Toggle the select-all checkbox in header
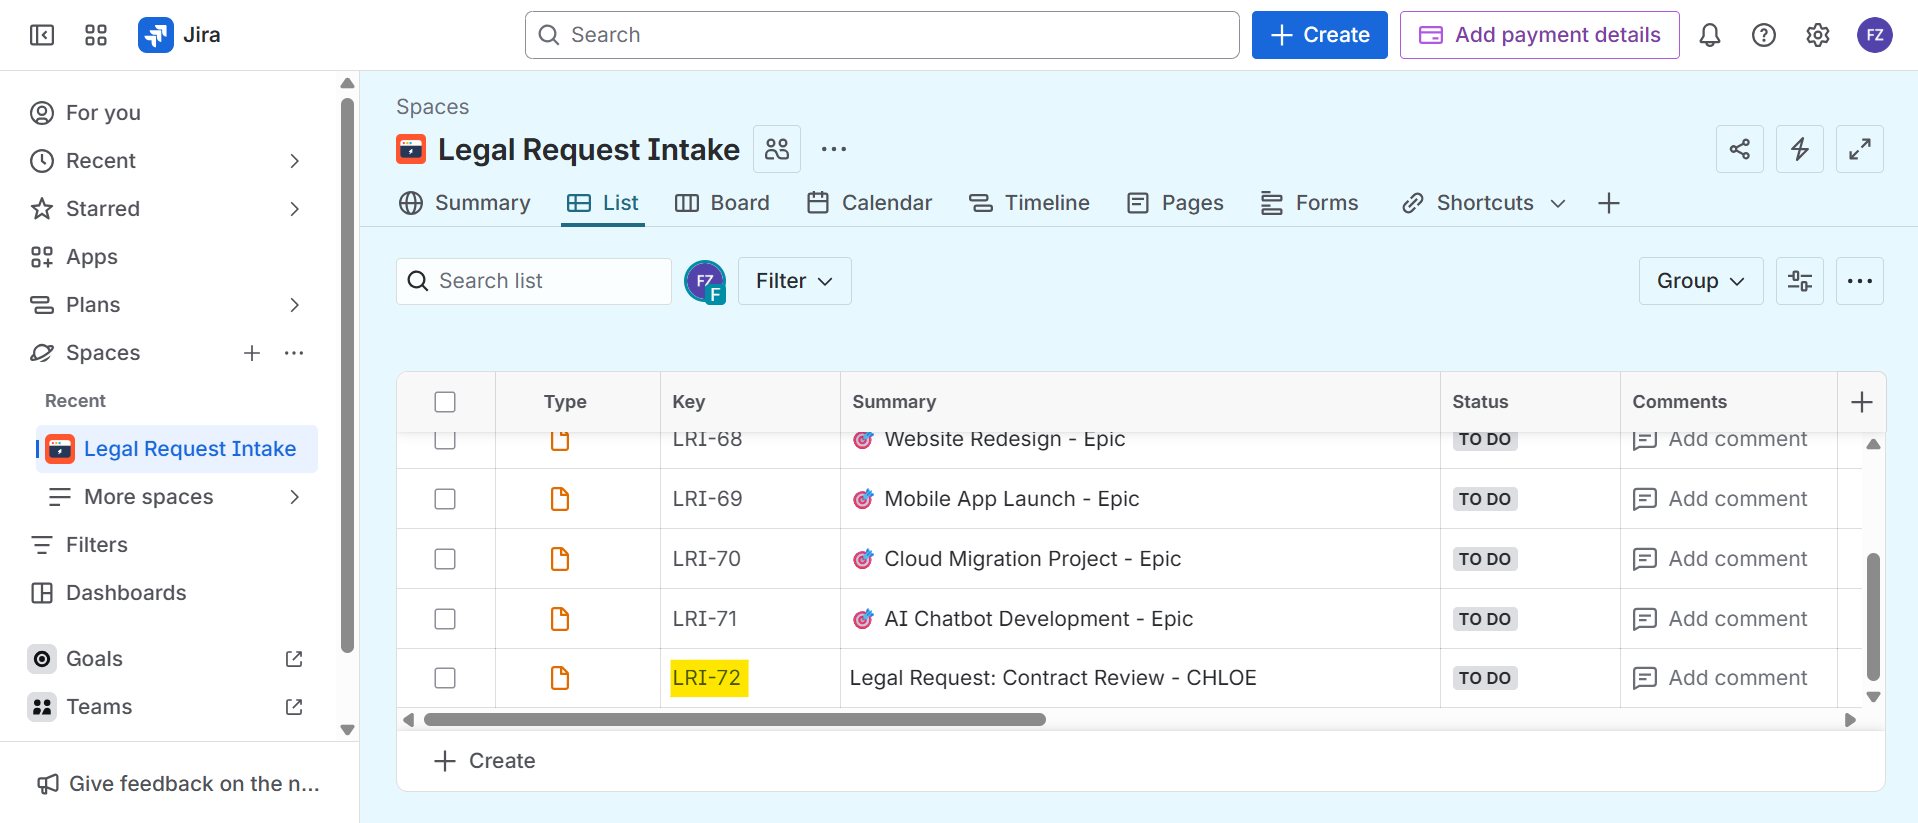 click(x=445, y=402)
